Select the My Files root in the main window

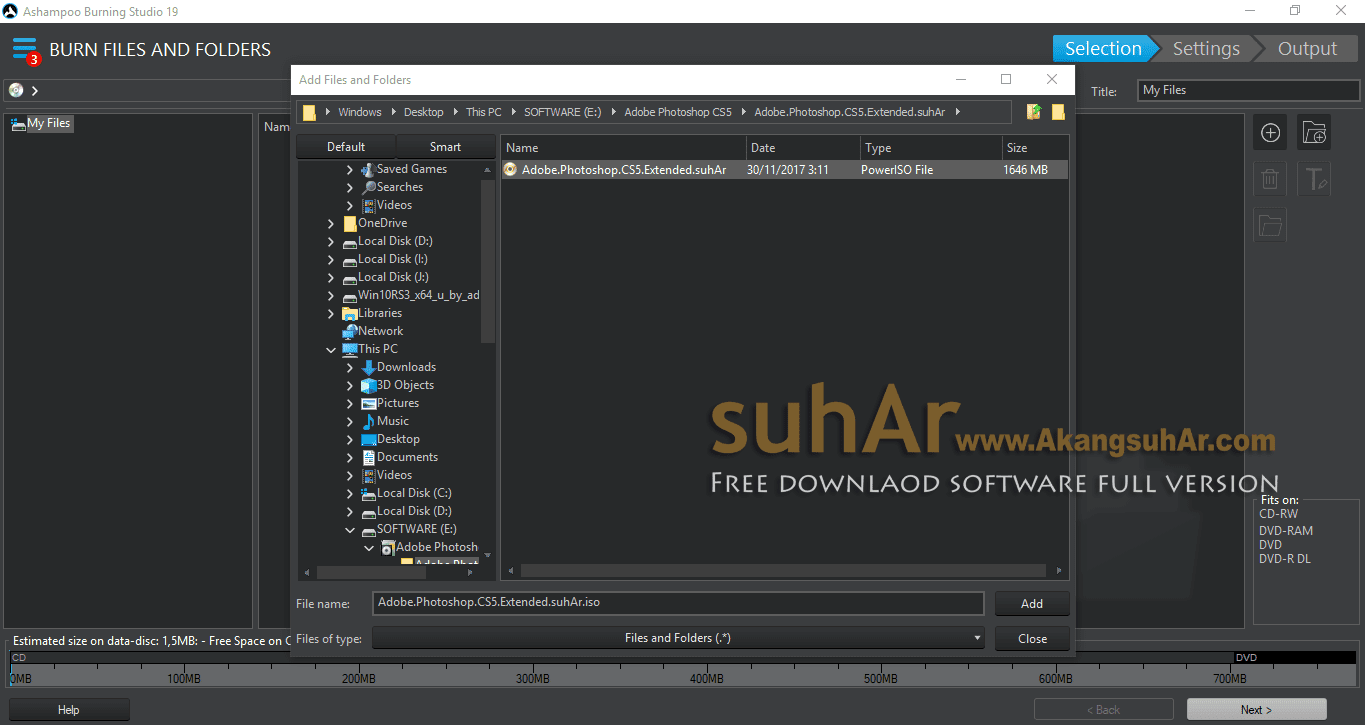(48, 123)
